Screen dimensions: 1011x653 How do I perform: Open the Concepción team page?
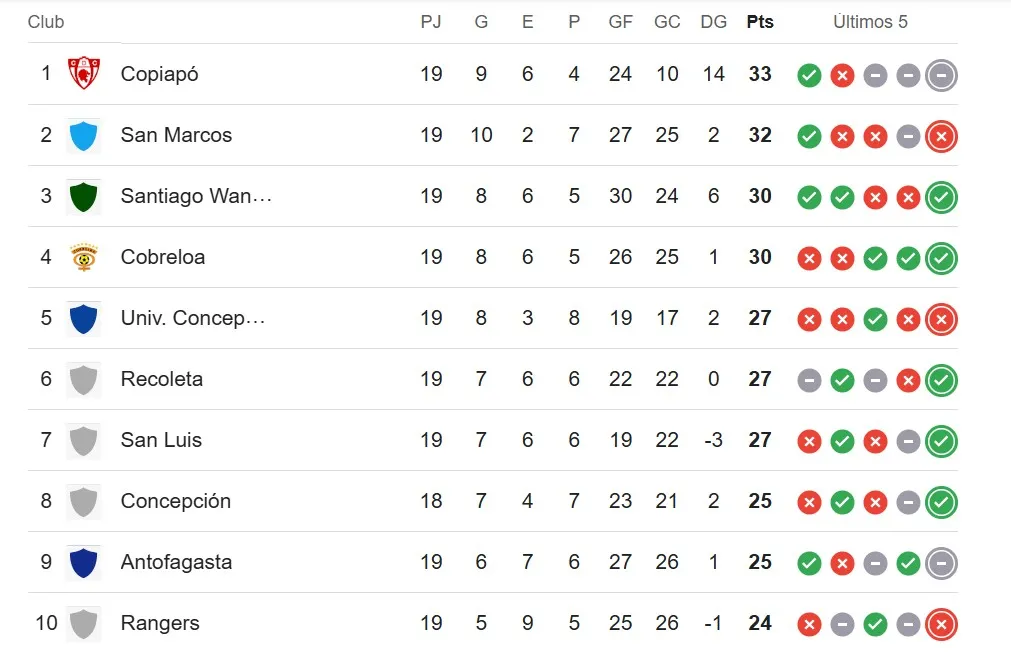(176, 501)
